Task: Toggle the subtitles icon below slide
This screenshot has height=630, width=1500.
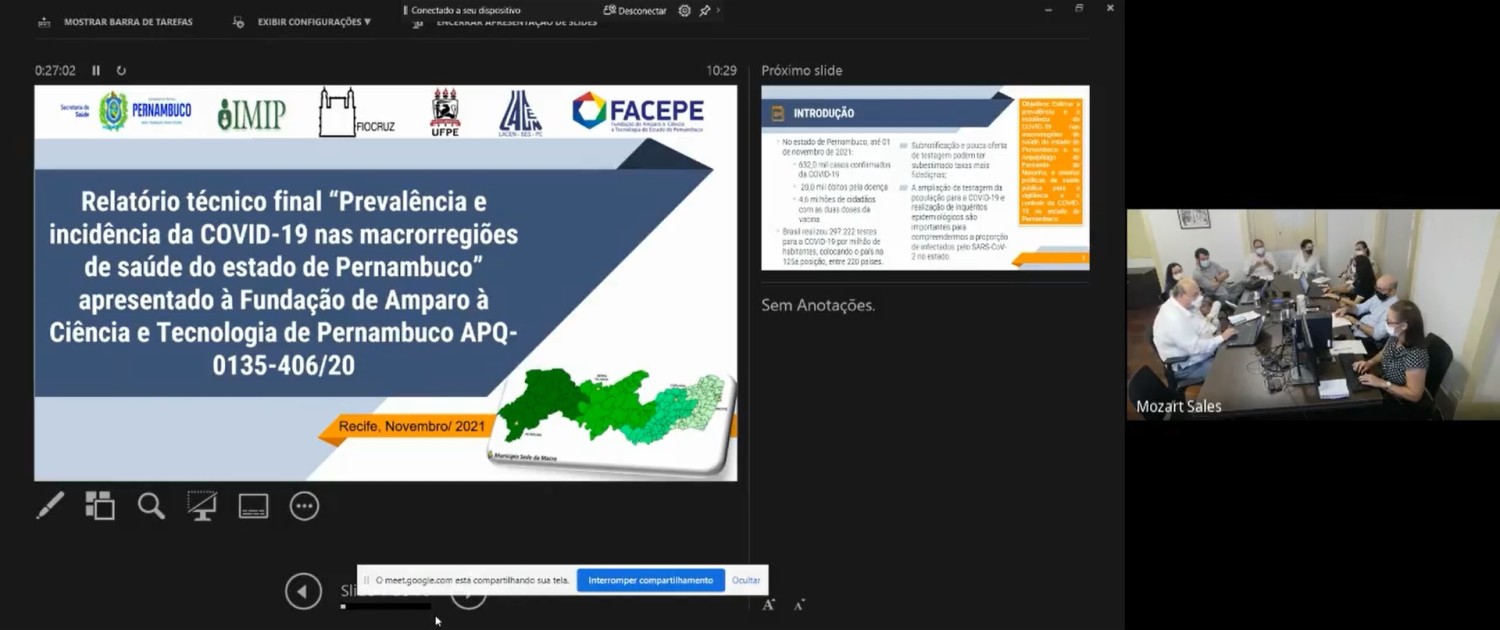Action: tap(253, 506)
